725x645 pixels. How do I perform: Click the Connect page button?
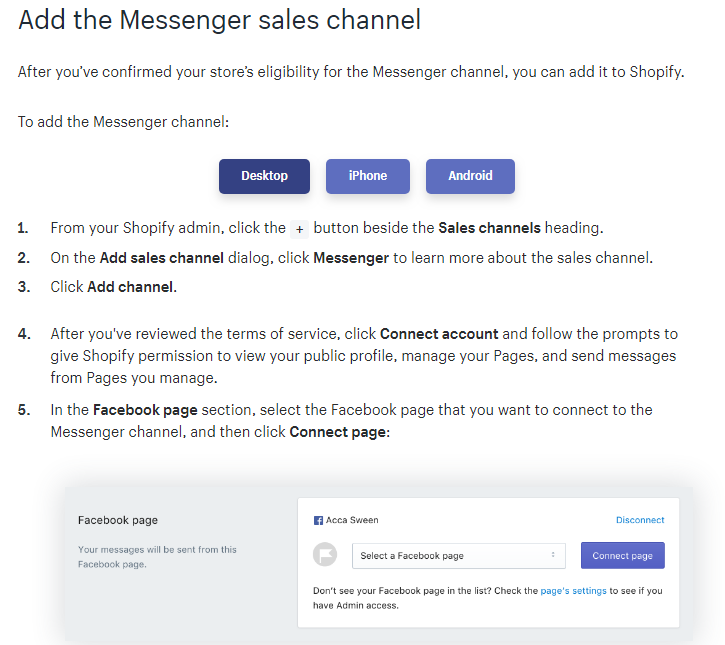(622, 555)
